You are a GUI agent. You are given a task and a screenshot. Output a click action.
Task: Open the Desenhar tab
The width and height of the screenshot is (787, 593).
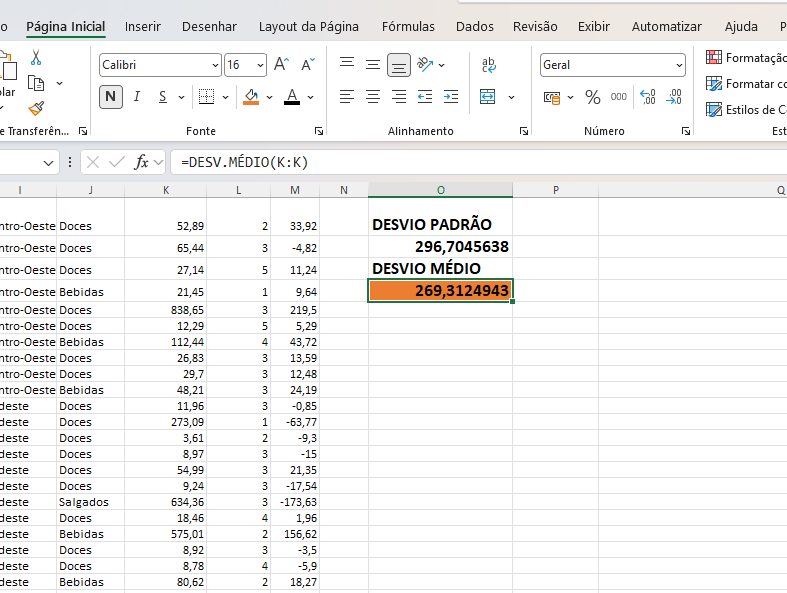(x=209, y=27)
